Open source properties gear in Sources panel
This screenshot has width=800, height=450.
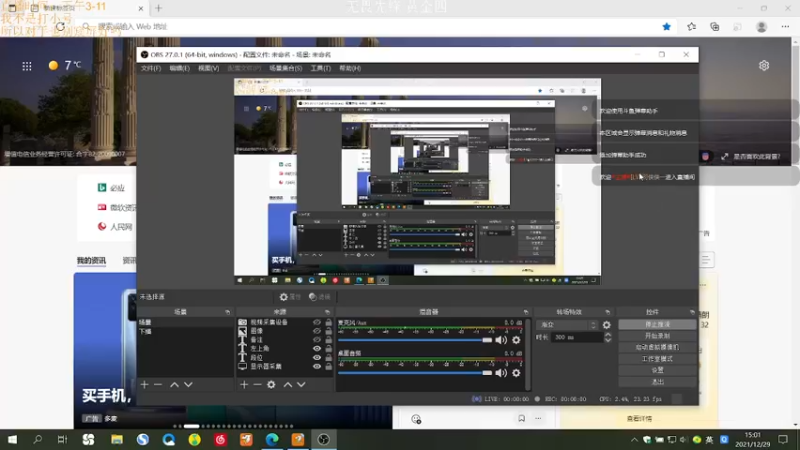coord(271,385)
